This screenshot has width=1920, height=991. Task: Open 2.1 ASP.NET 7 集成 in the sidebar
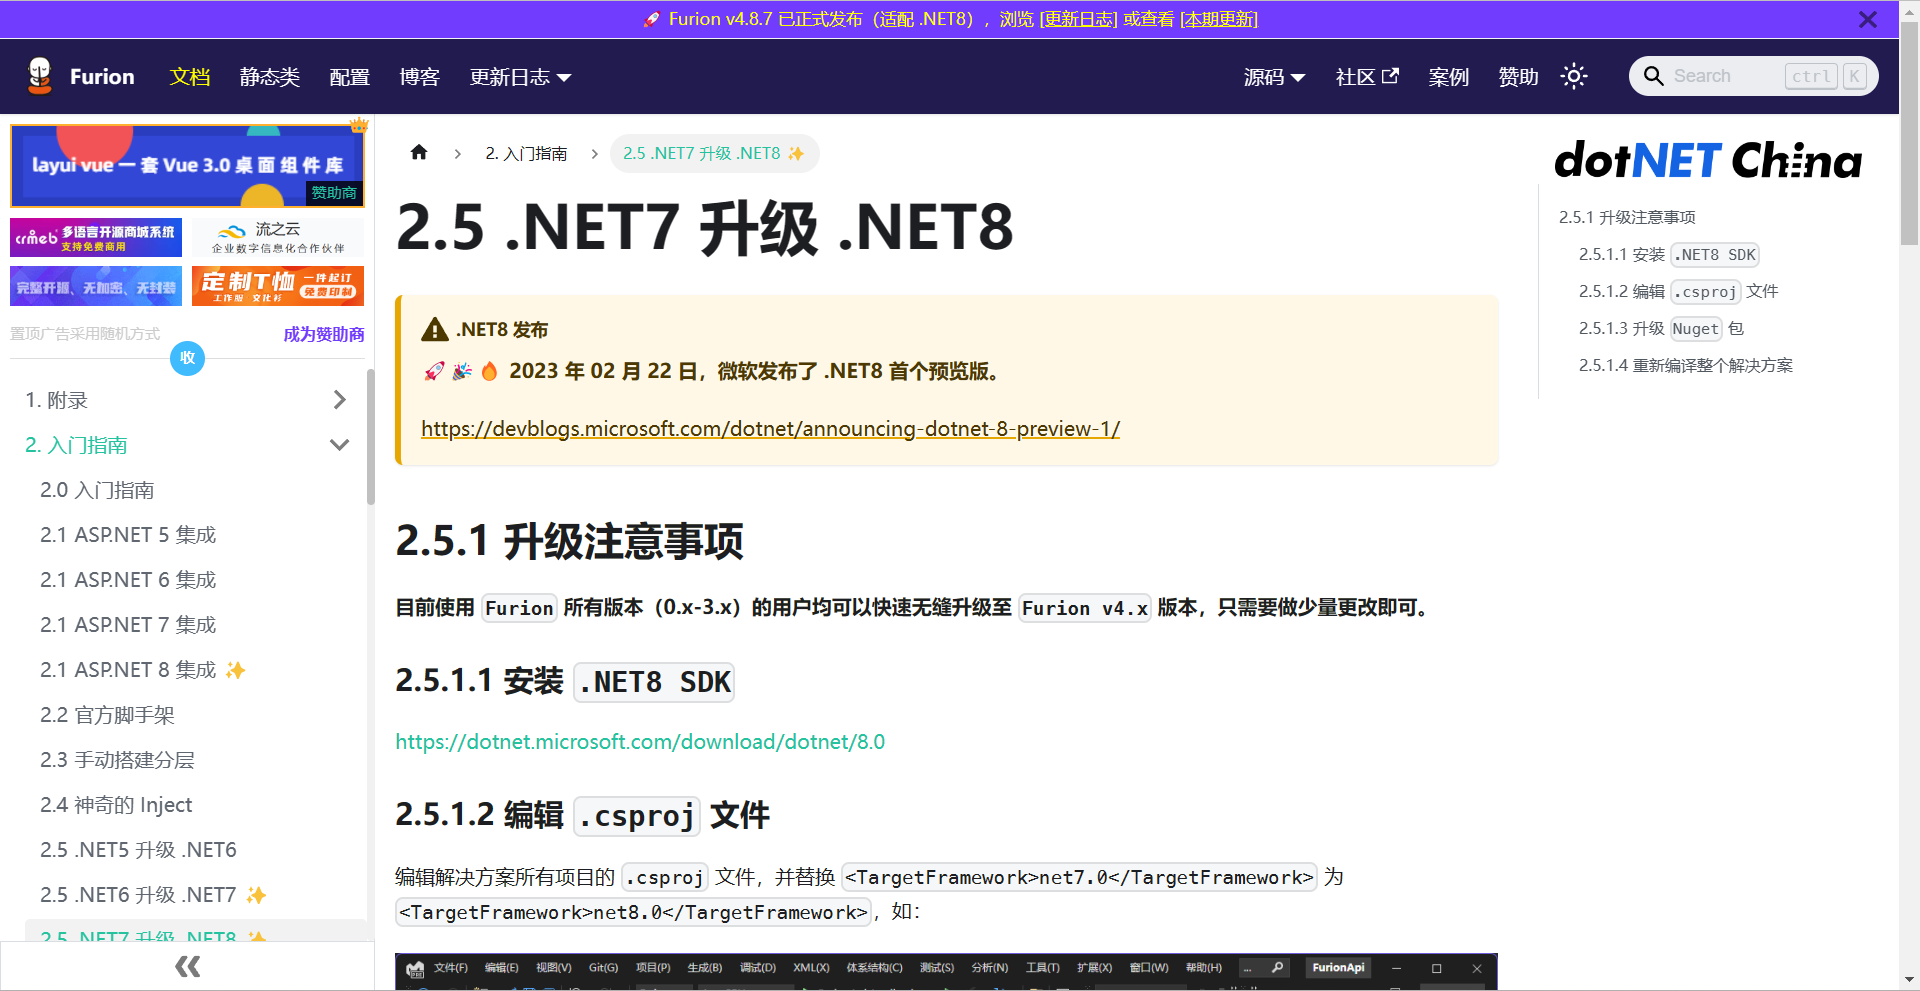coord(128,625)
